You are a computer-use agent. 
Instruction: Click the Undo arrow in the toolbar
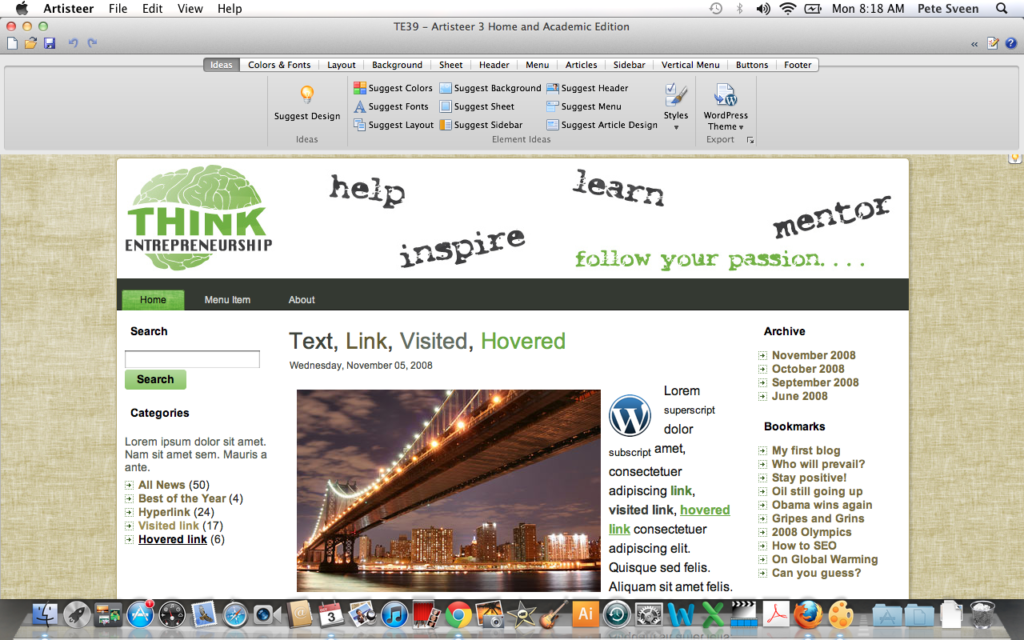click(x=73, y=43)
